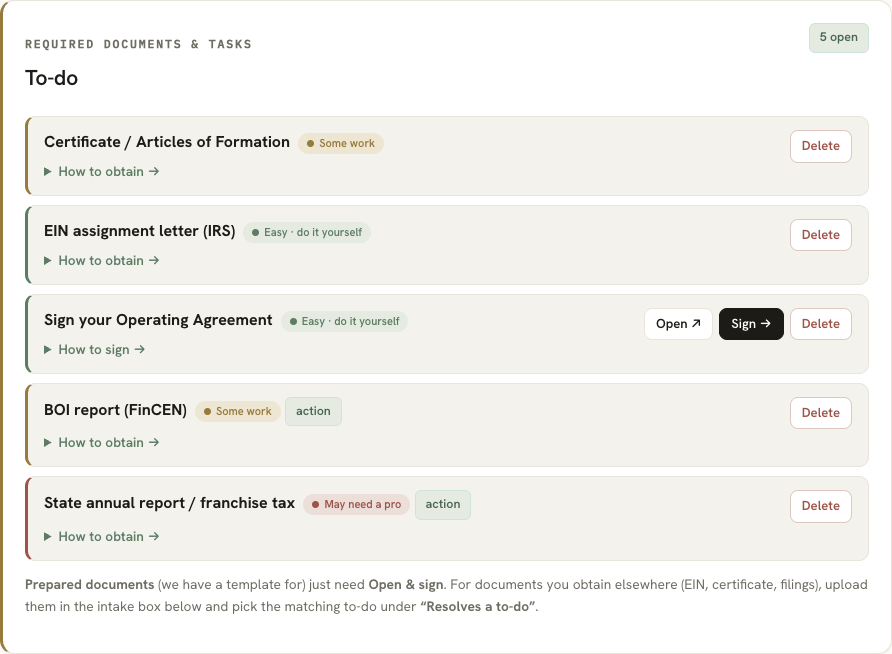Delete the BOI report (FinCEN) to-do
This screenshot has height=654, width=892.
pyautogui.click(x=820, y=413)
